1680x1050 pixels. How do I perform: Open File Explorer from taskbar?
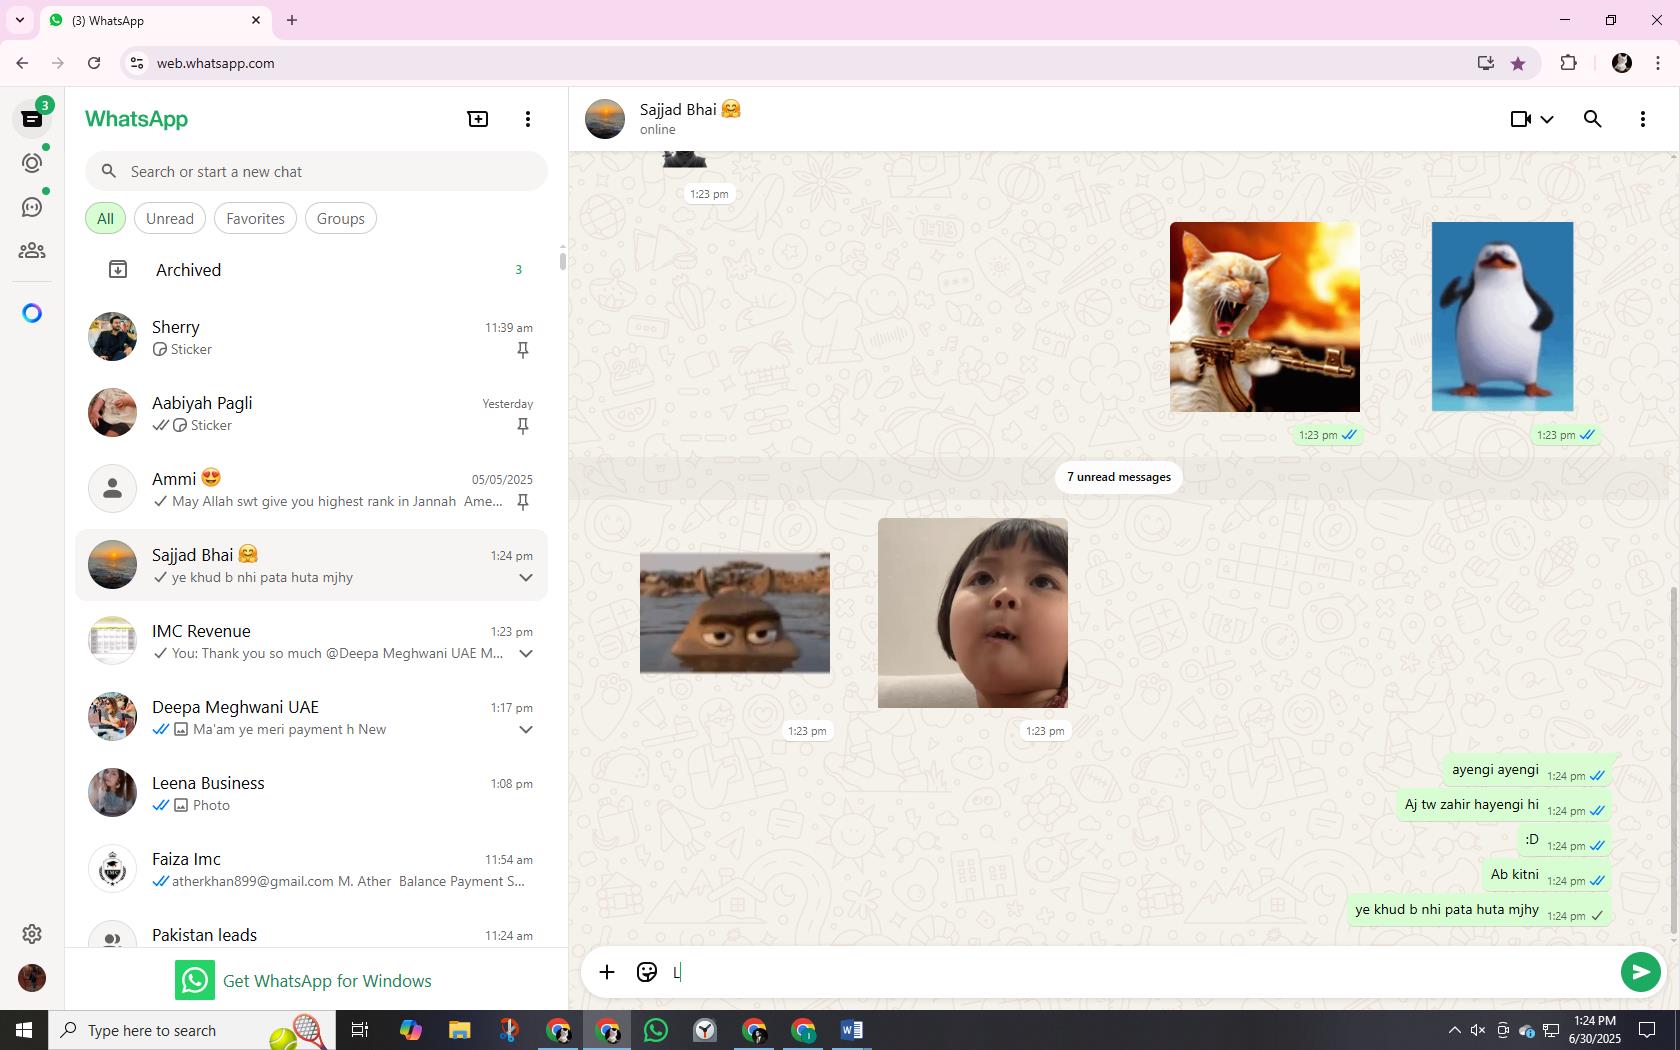[x=459, y=1030]
